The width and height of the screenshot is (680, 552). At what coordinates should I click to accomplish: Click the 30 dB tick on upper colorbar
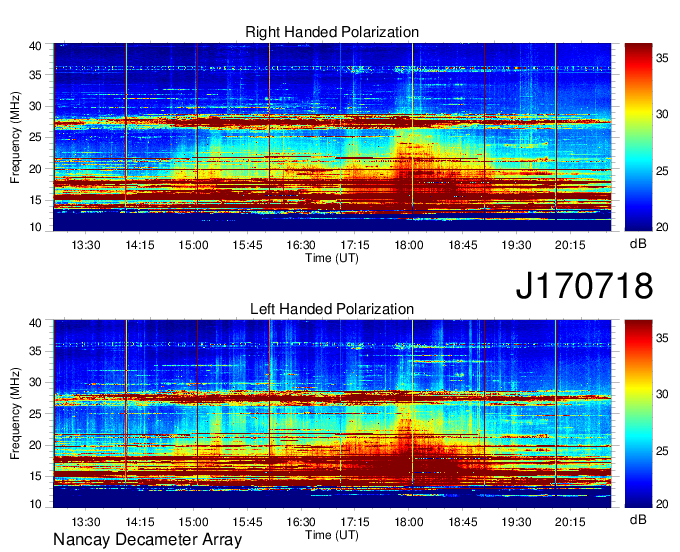click(x=662, y=114)
